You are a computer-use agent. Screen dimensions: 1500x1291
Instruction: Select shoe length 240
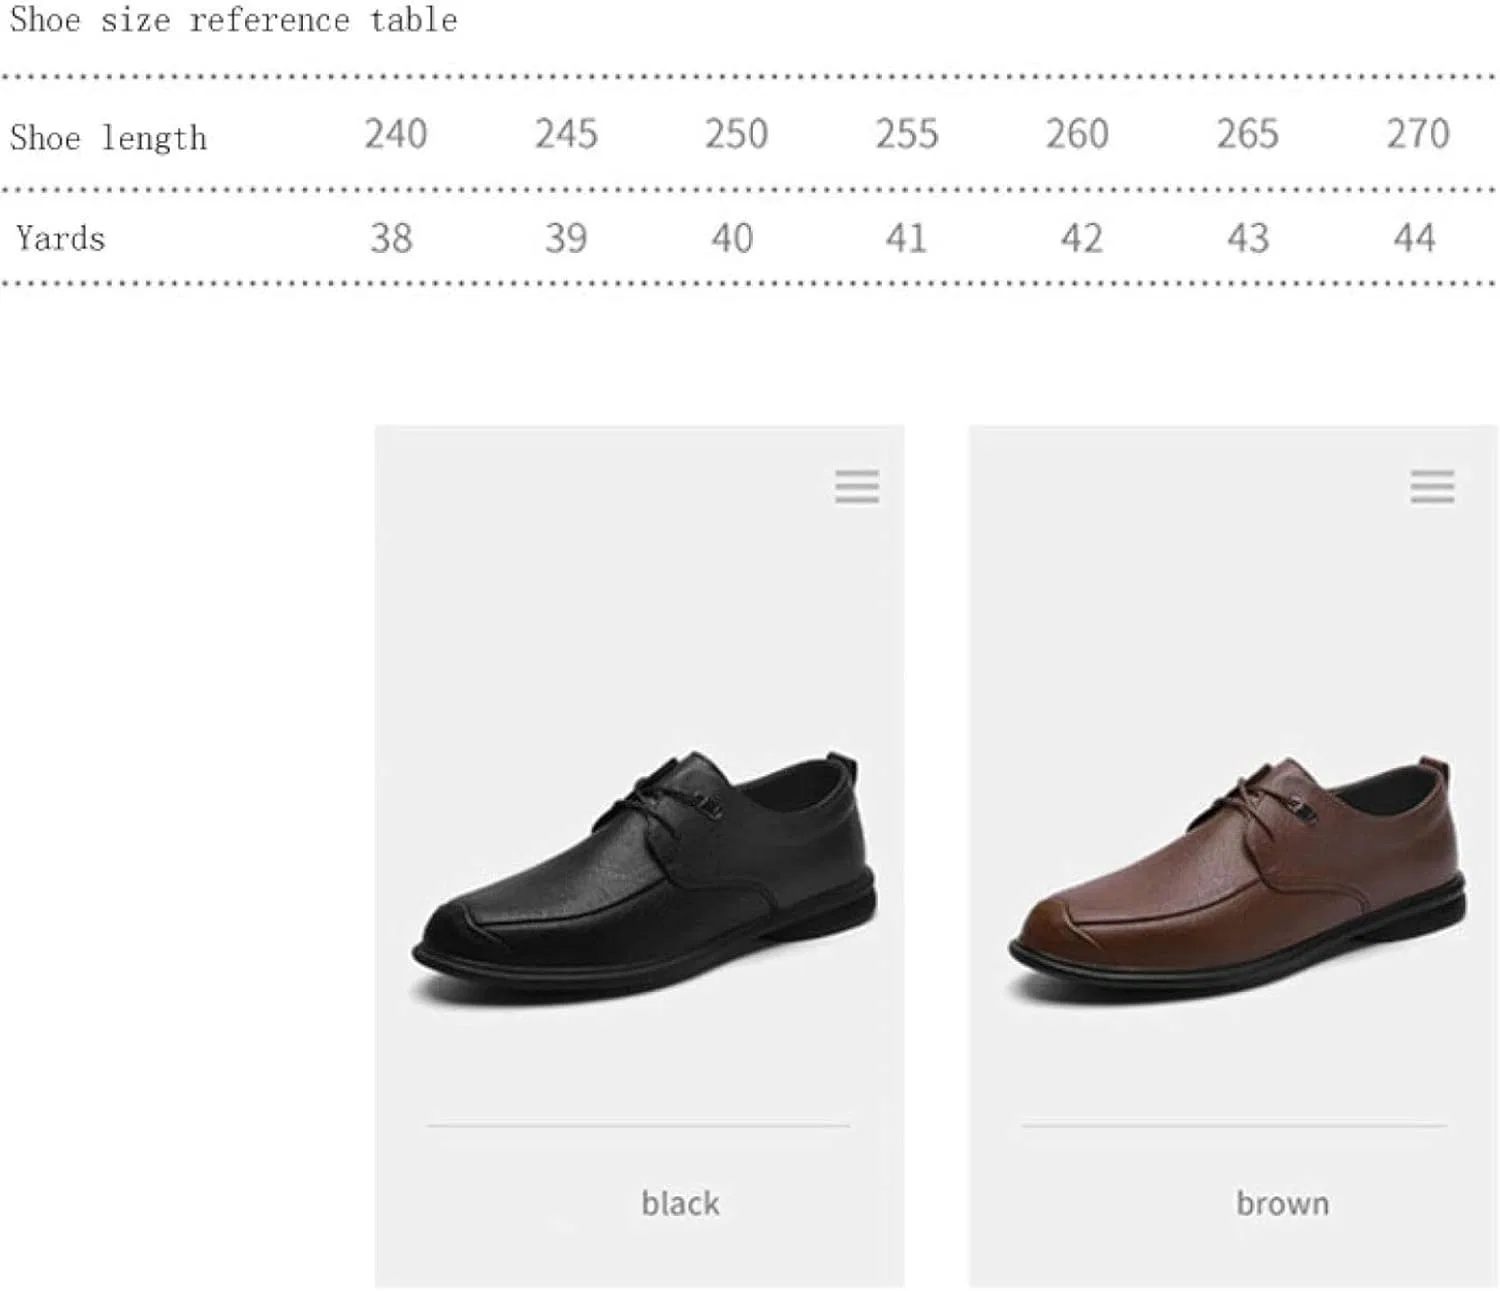[395, 134]
